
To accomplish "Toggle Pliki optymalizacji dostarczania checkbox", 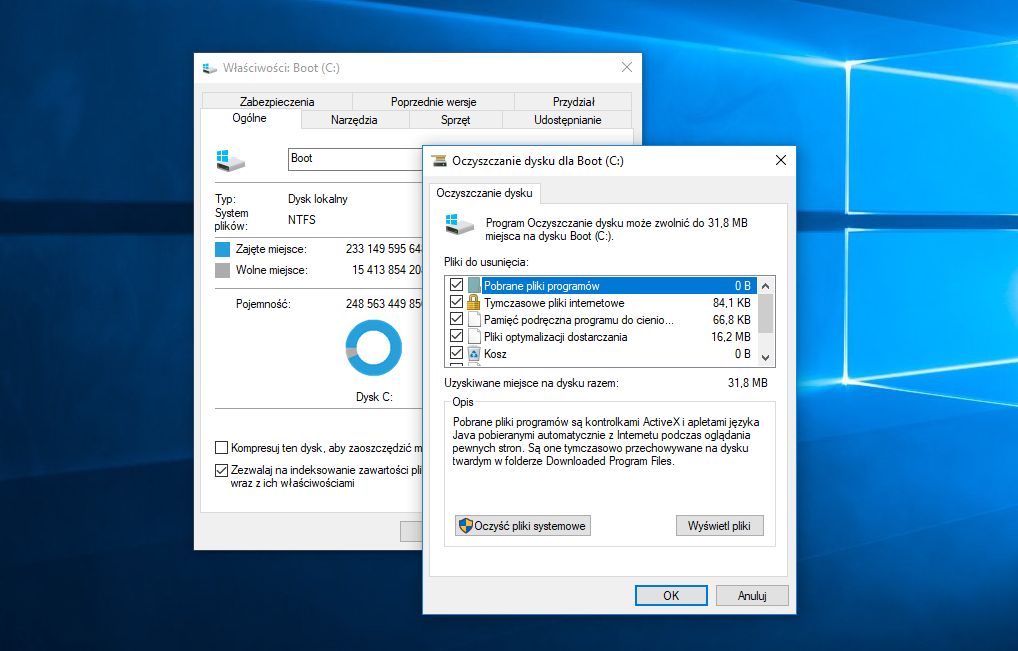I will [x=456, y=336].
